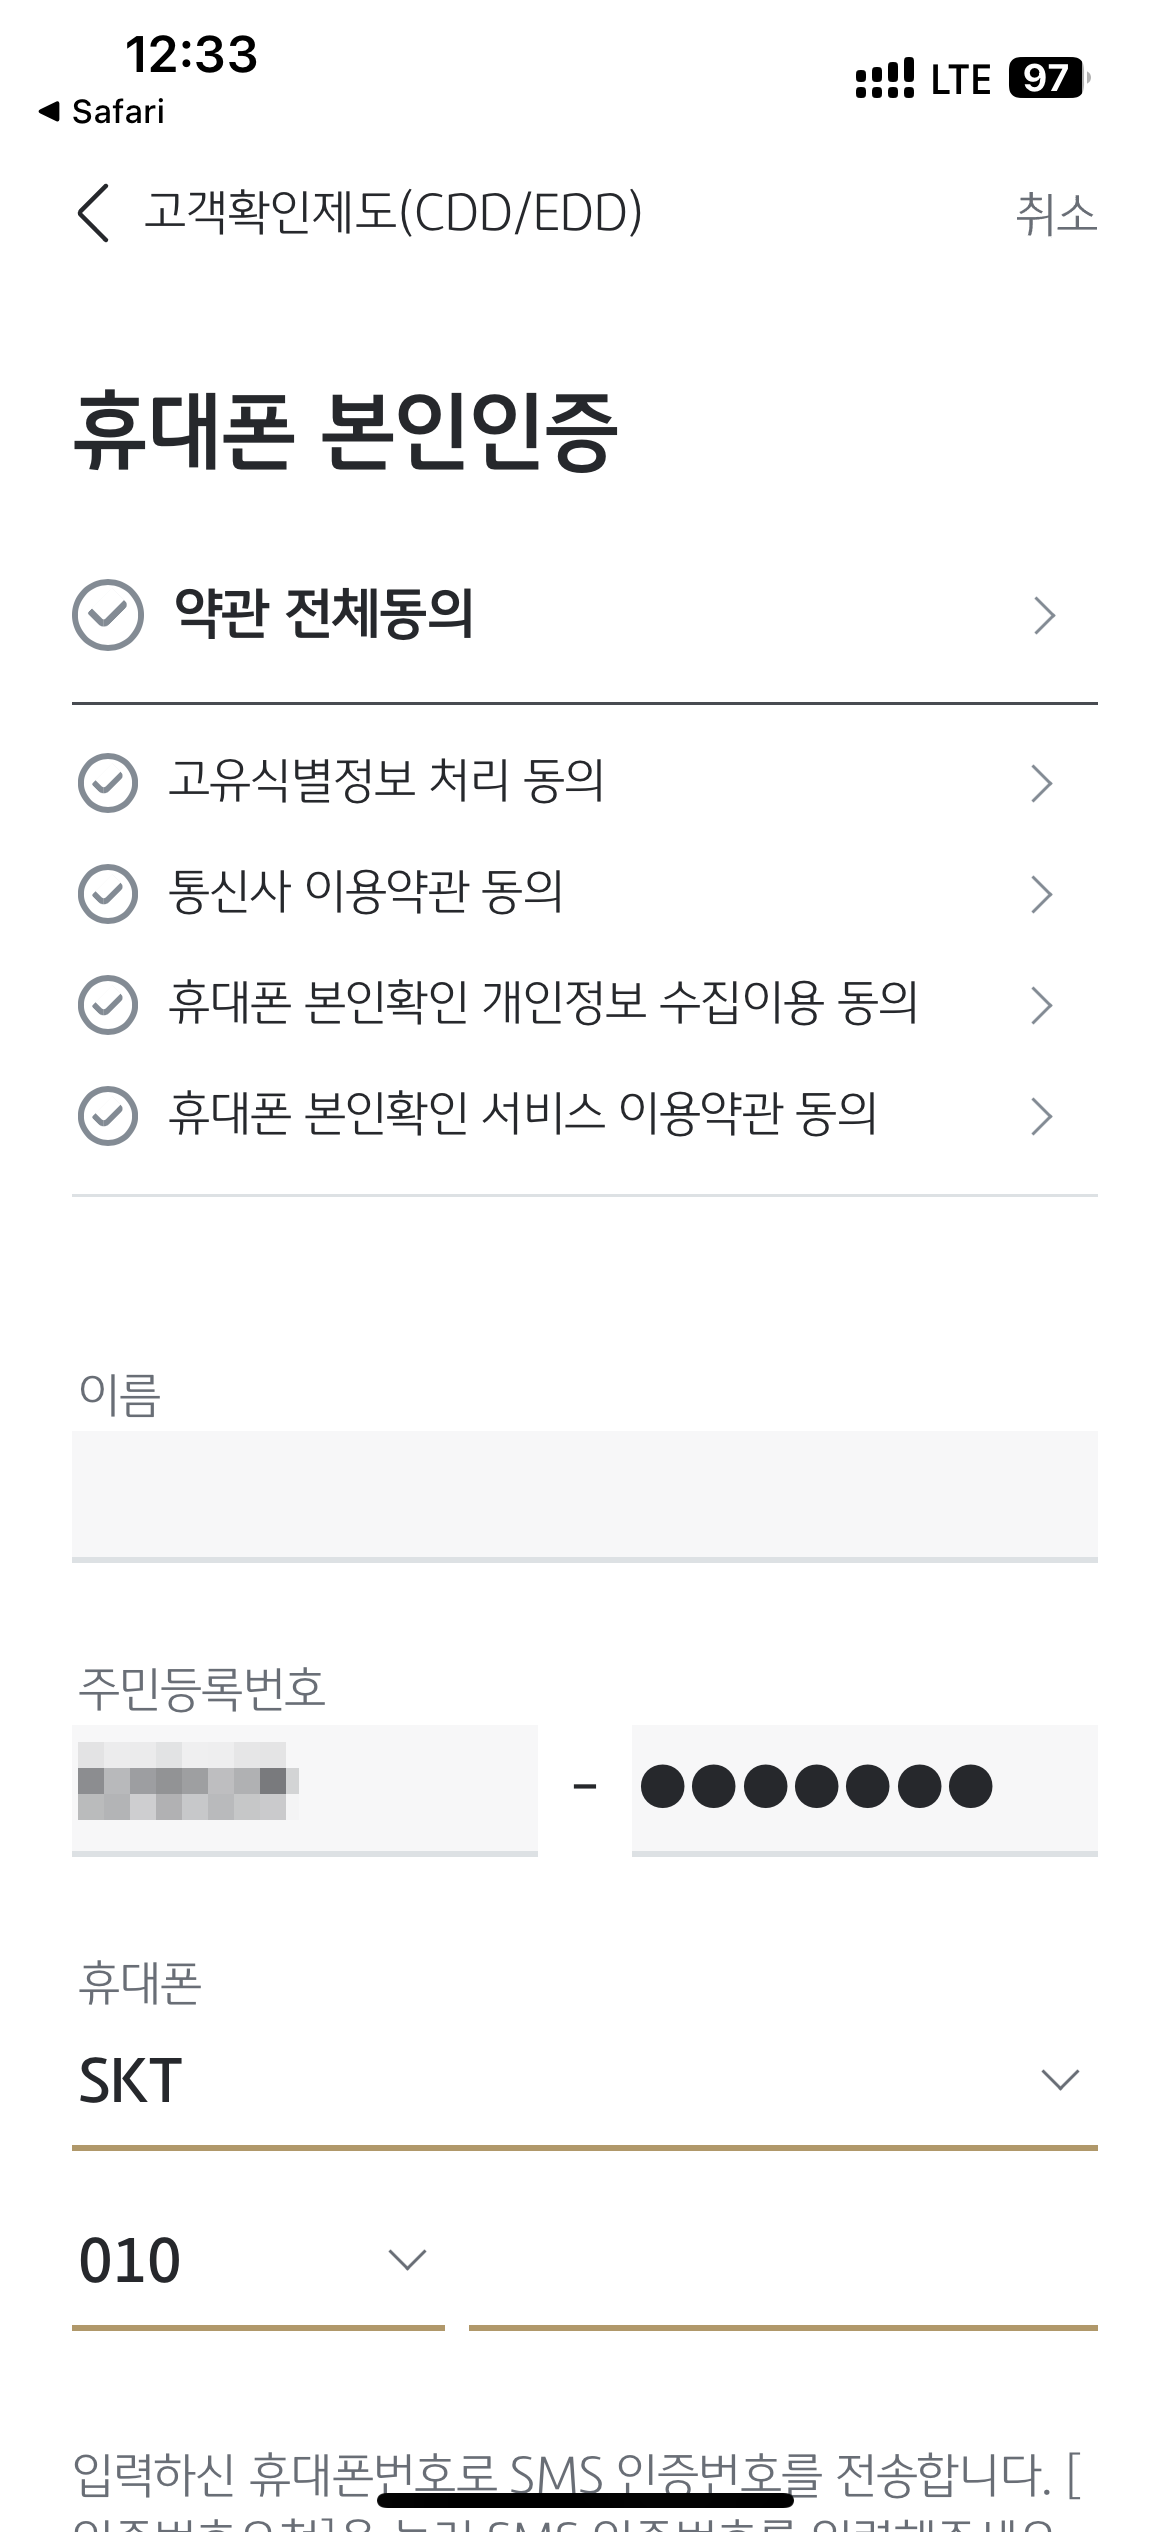
Task: Toggle the 고유식별정보 처리 동의 checkbox
Action: (x=108, y=783)
